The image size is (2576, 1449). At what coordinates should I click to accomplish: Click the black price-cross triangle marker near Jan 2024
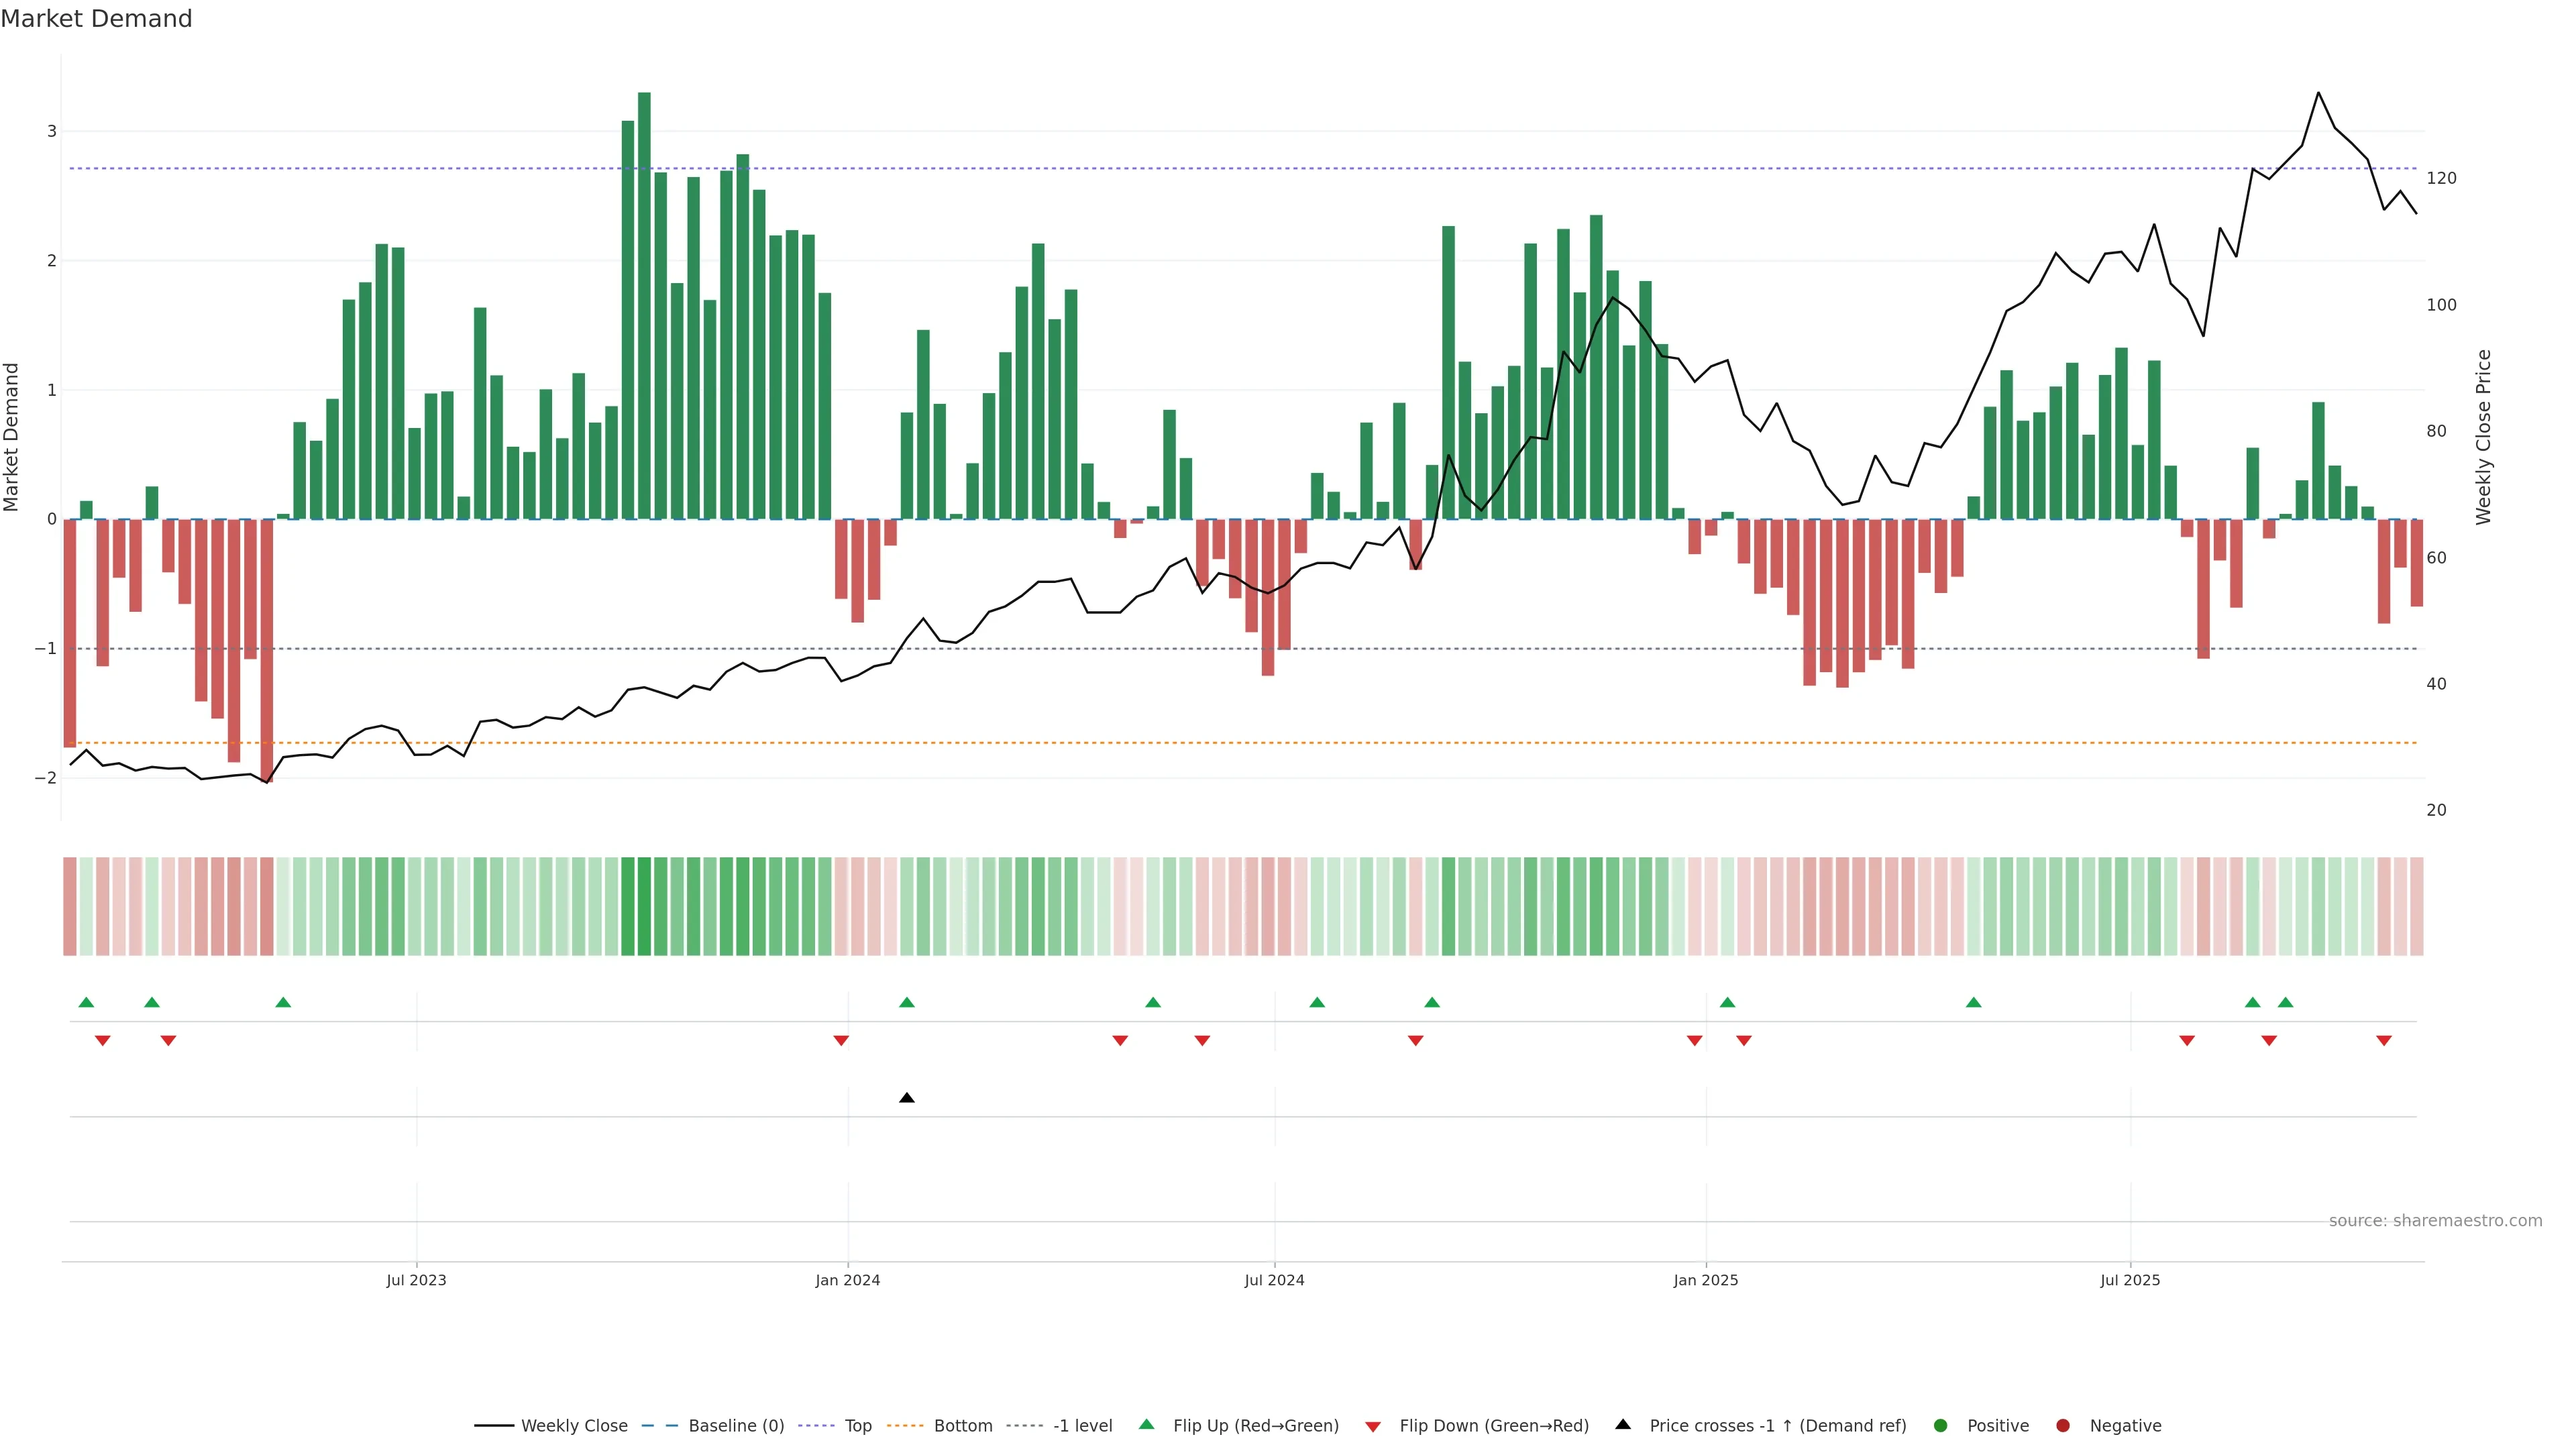(907, 1098)
